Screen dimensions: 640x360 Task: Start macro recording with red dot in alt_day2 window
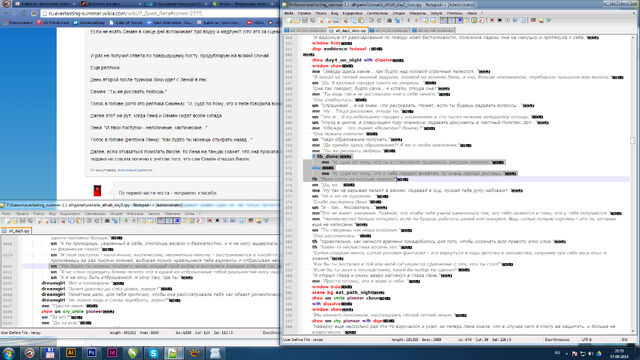coord(492,20)
